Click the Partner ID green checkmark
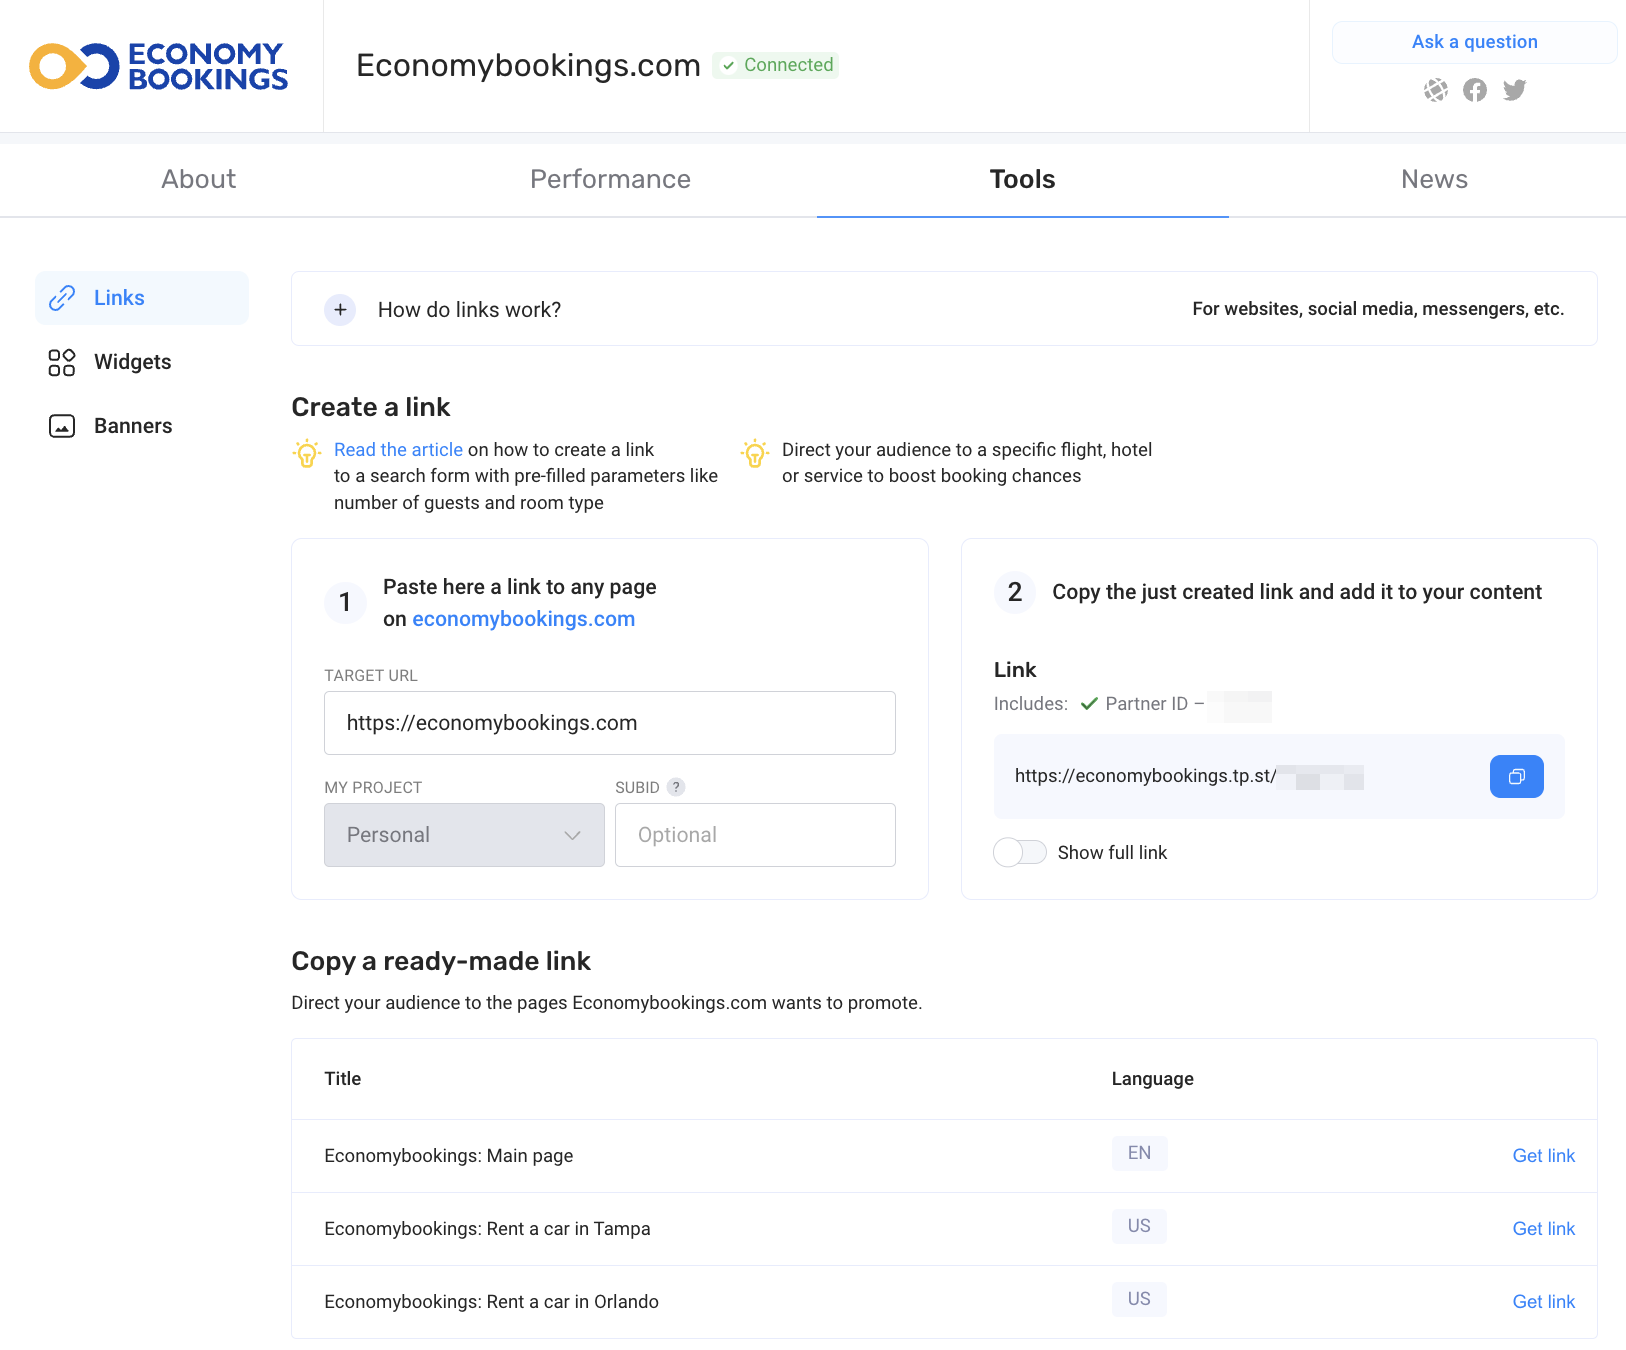Screen dimensions: 1626x1350 (1089, 704)
